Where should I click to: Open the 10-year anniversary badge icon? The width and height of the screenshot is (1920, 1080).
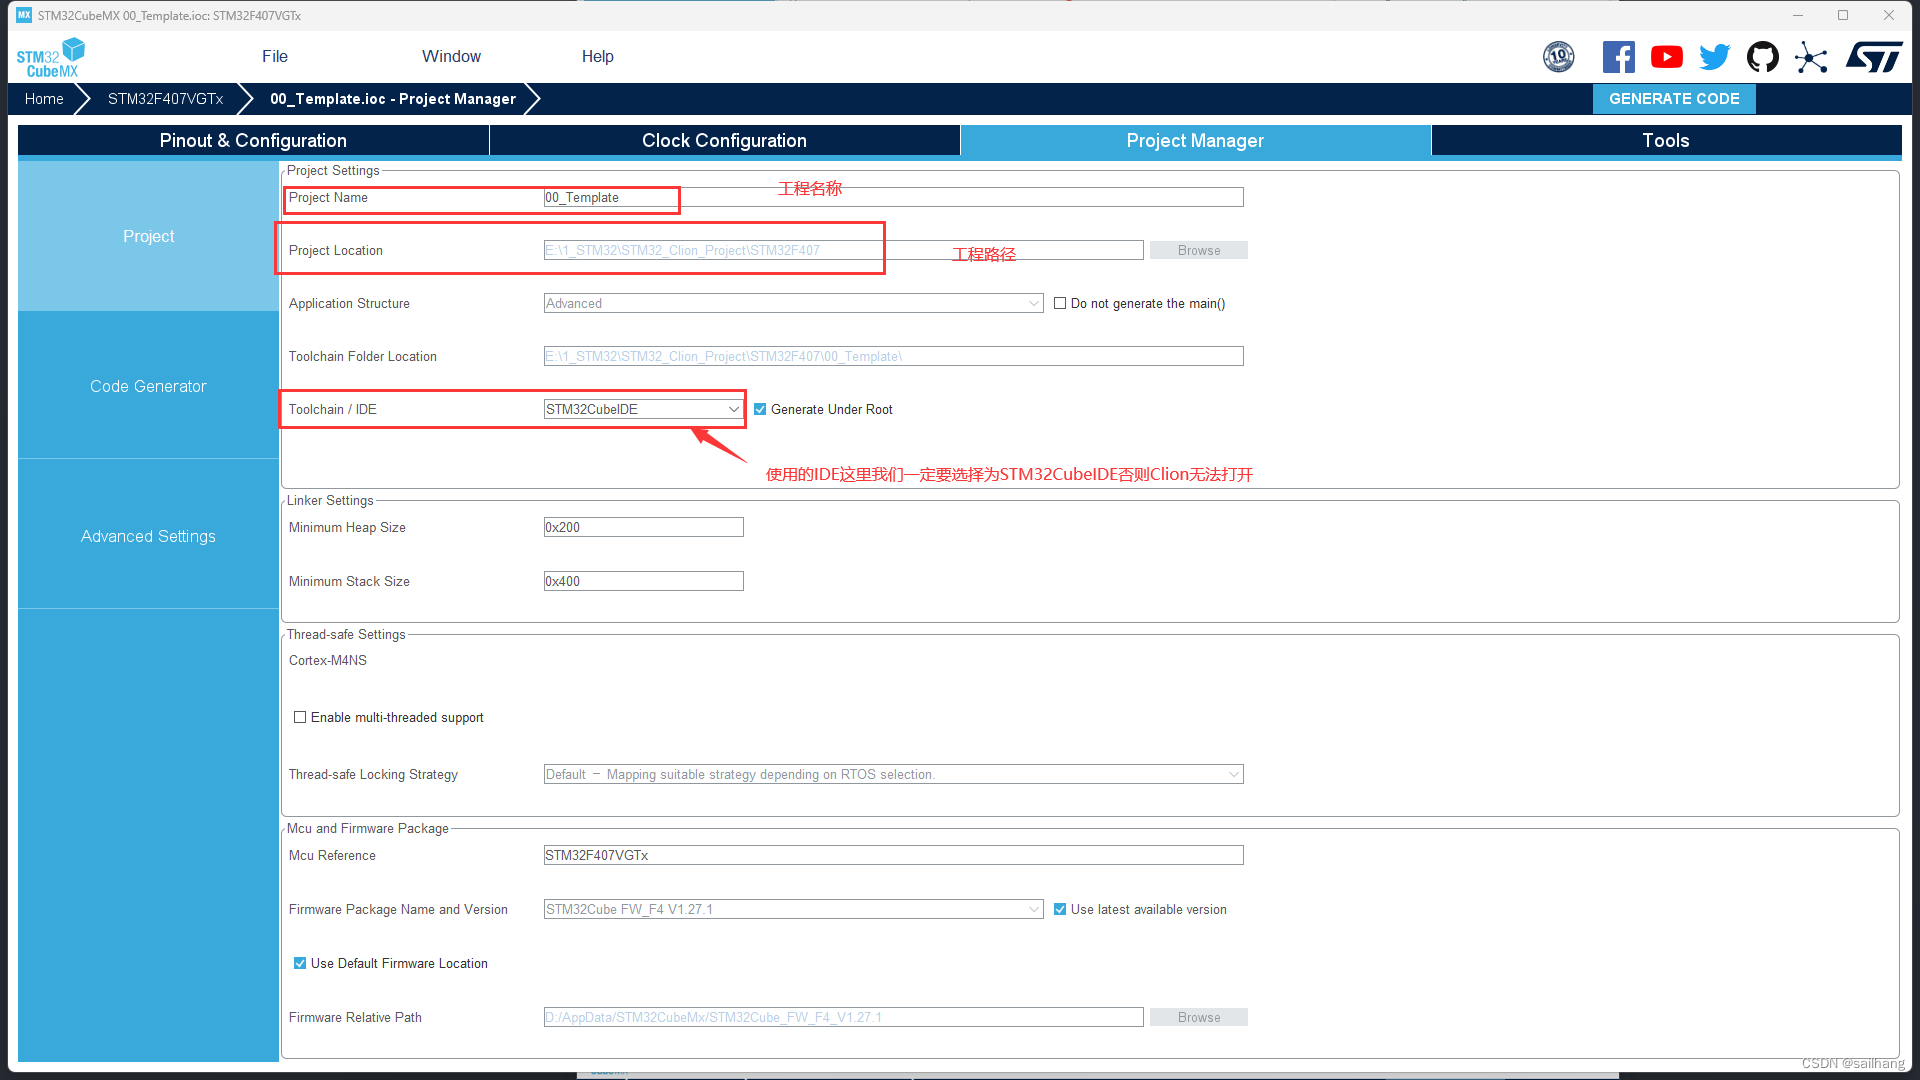[x=1558, y=57]
